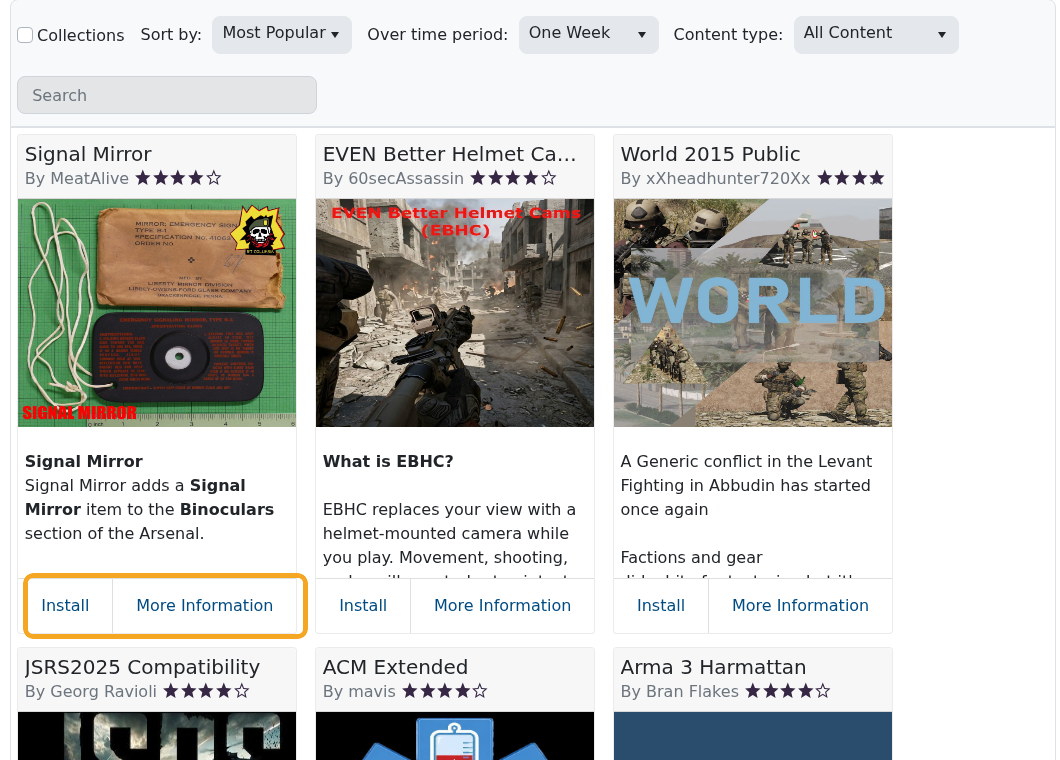Screen dimensions: 1060x760
Task: Open the Arma 3 Harmattan preview image
Action: 752,736
